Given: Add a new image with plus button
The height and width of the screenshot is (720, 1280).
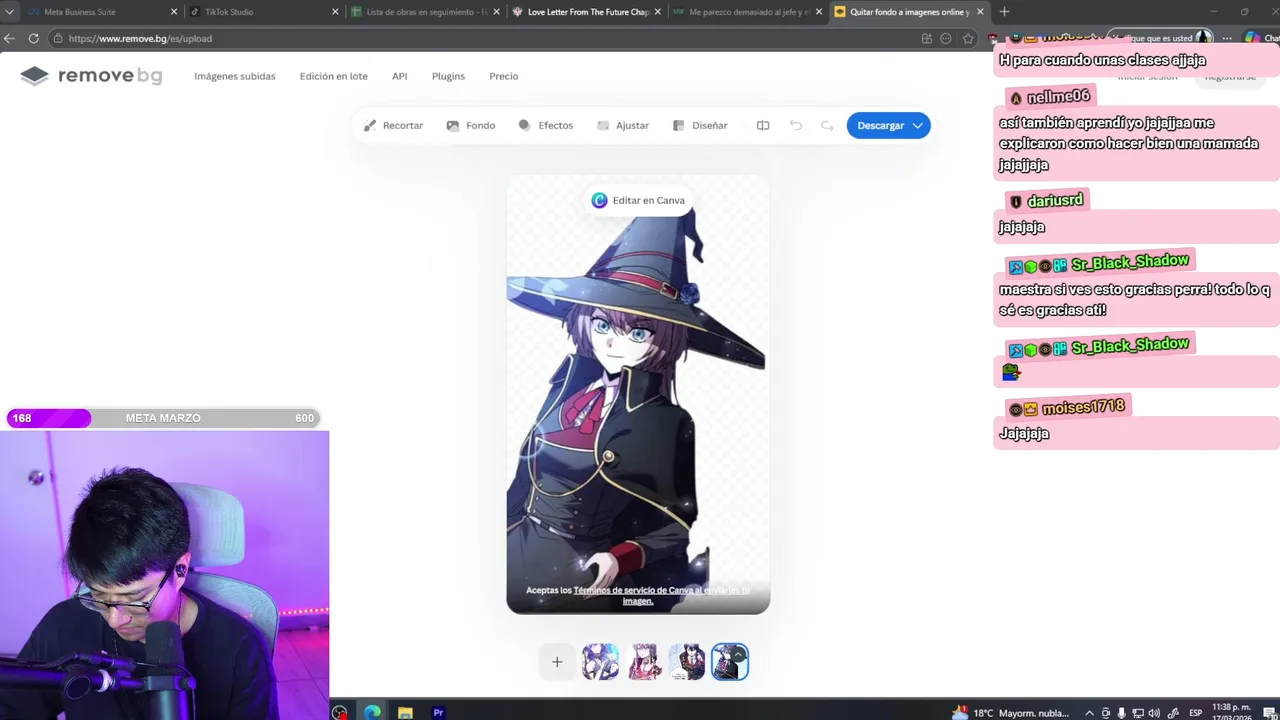Looking at the screenshot, I should coord(557,661).
